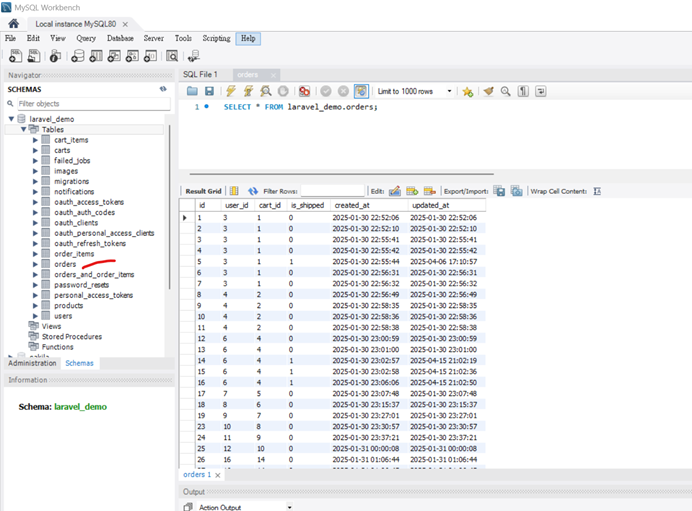Screen dimensions: 692x511
Task: Open the Scripting menu
Action: 216,38
